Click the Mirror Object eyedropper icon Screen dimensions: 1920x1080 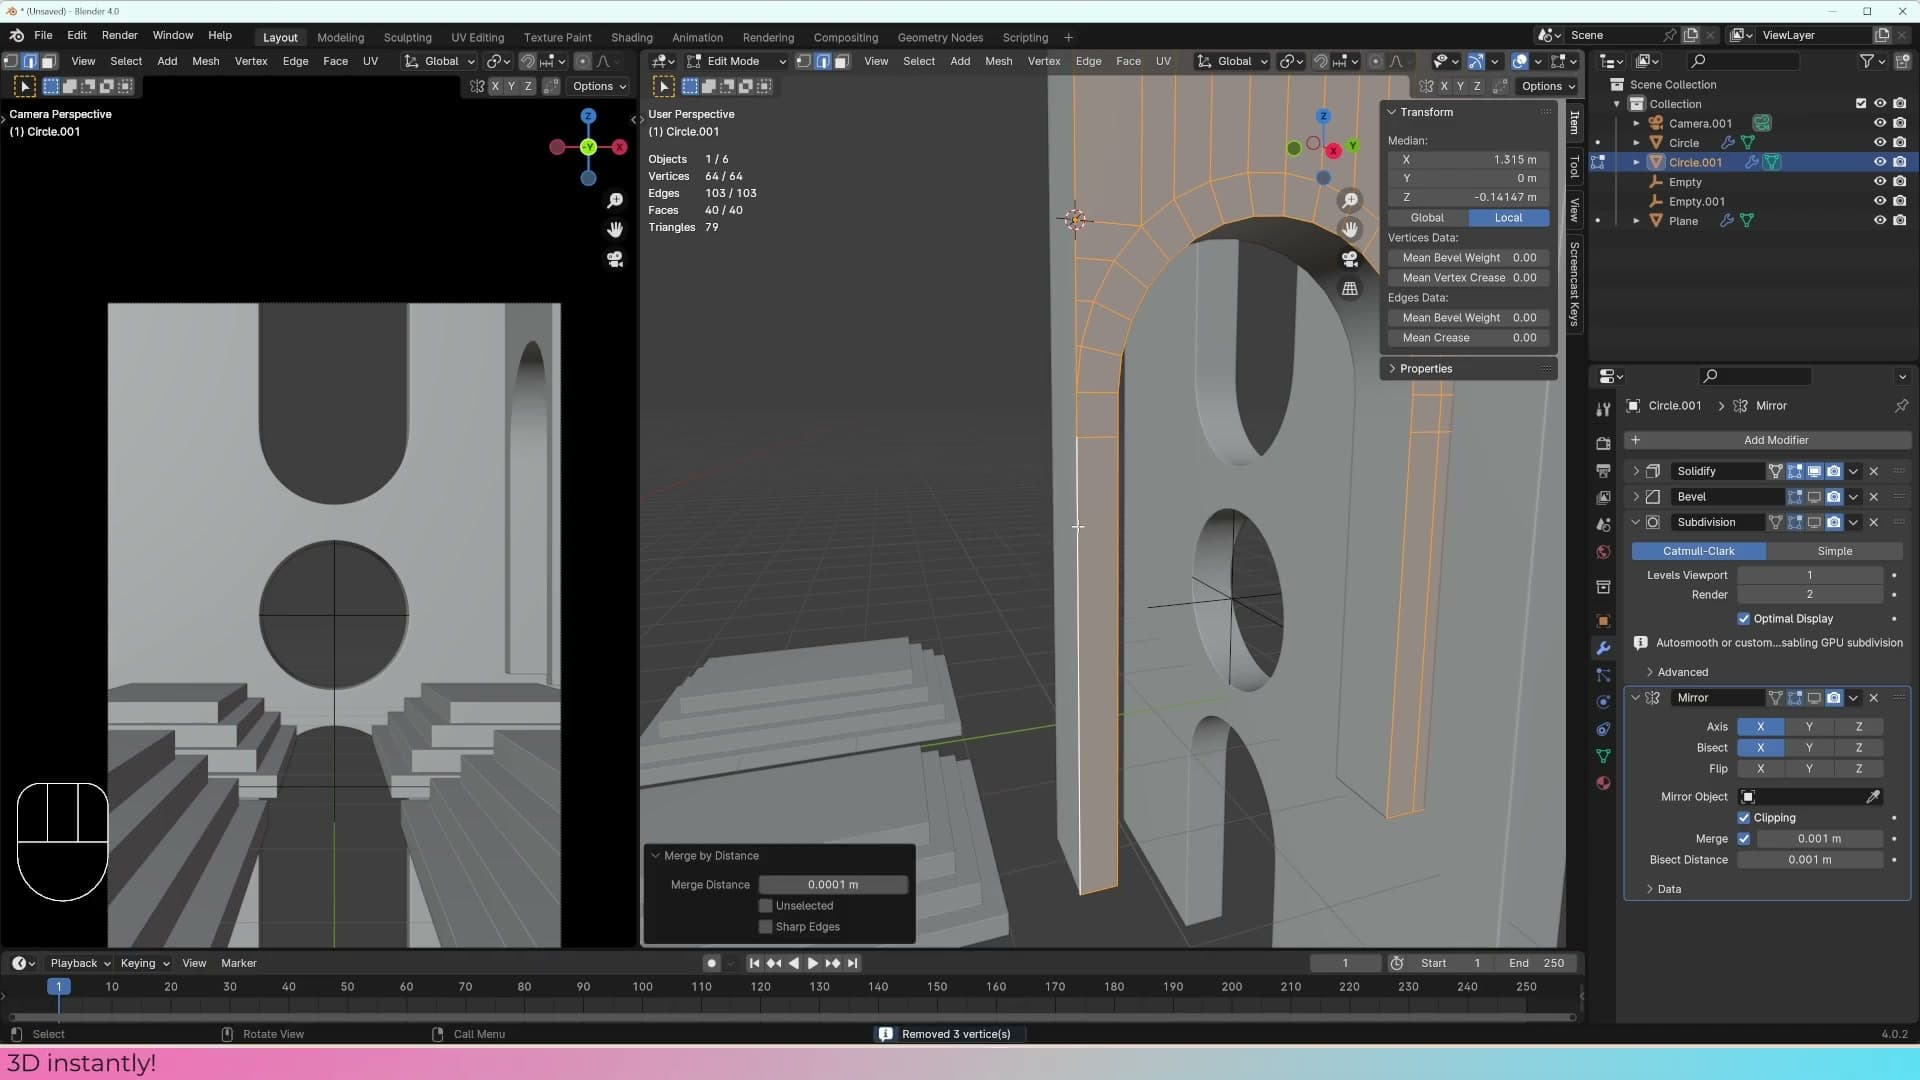click(1873, 797)
